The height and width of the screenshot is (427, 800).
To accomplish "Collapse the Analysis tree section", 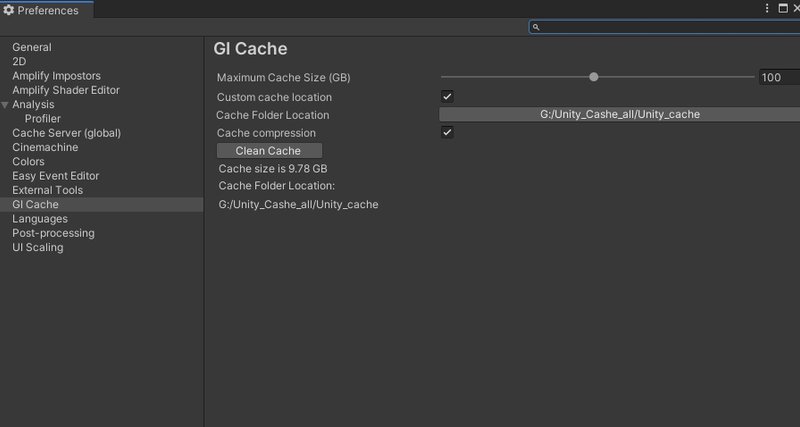I will (5, 105).
